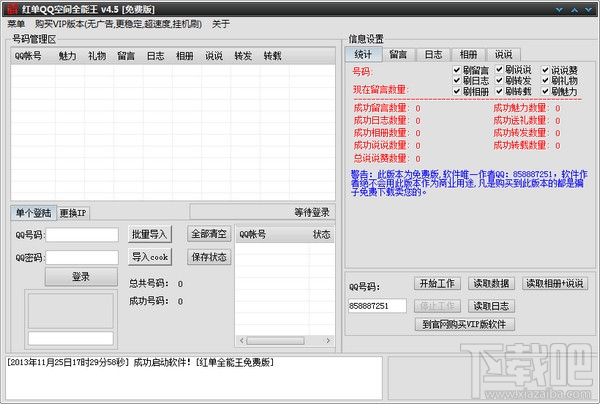600x404 pixels.
Task: Click the 状态 column header in small list
Action: tap(321, 235)
